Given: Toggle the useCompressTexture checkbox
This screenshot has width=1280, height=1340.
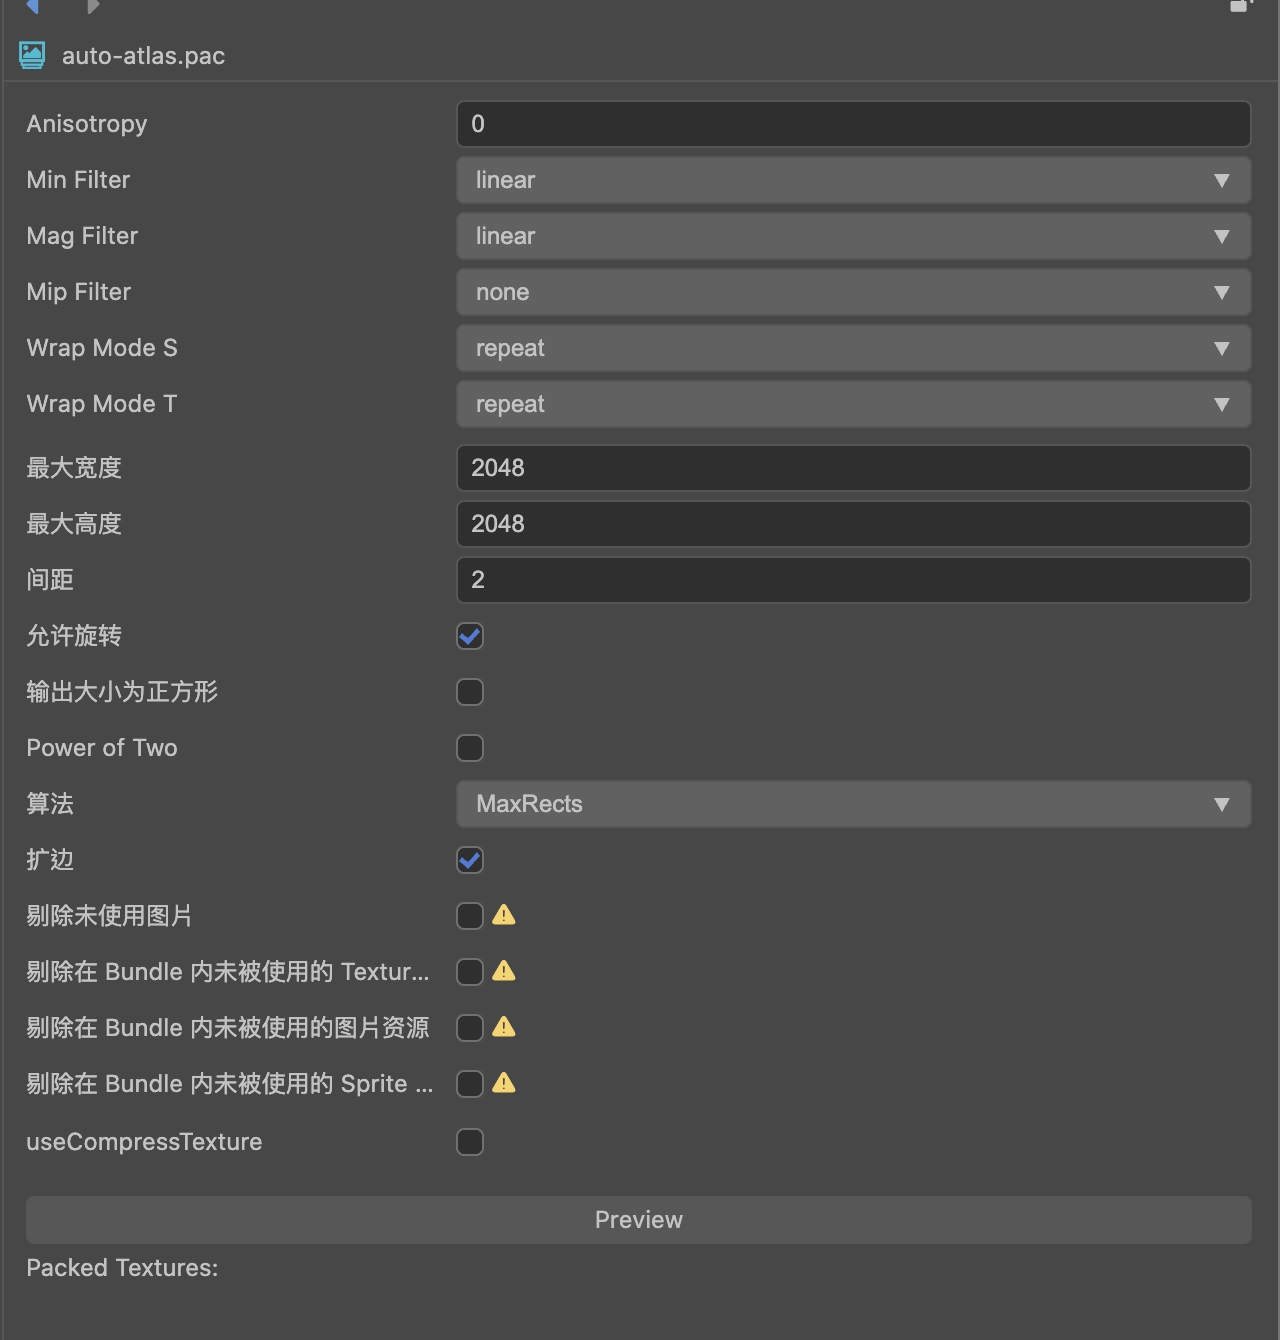Looking at the screenshot, I should [470, 1142].
